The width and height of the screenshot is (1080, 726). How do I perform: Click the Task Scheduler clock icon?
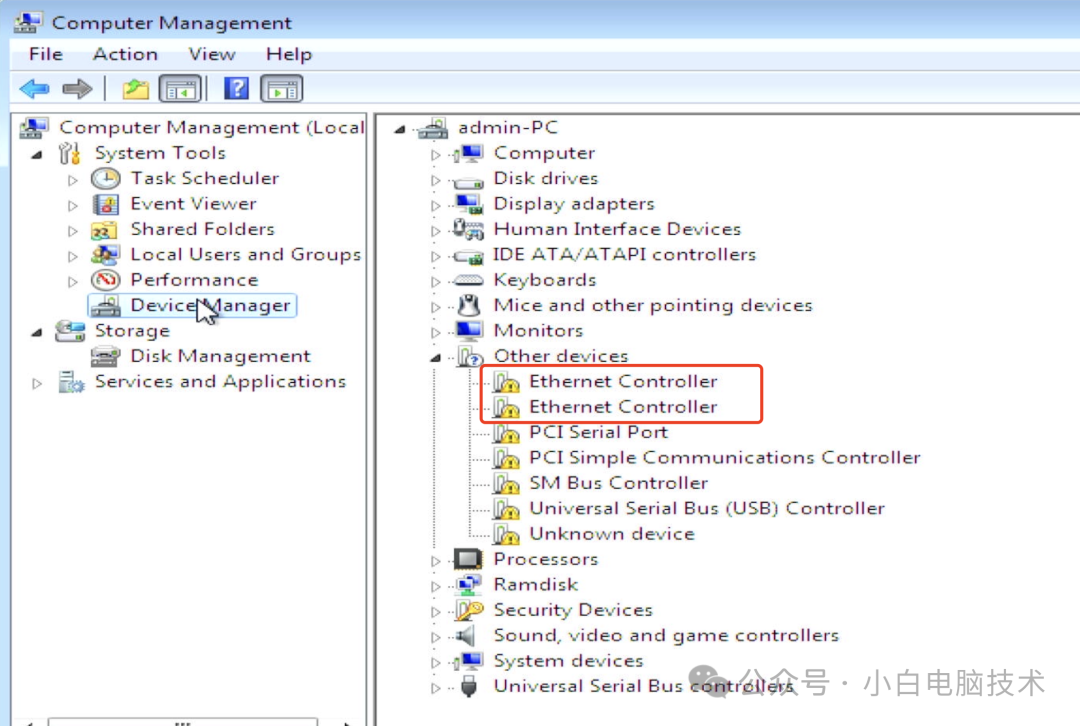point(105,178)
